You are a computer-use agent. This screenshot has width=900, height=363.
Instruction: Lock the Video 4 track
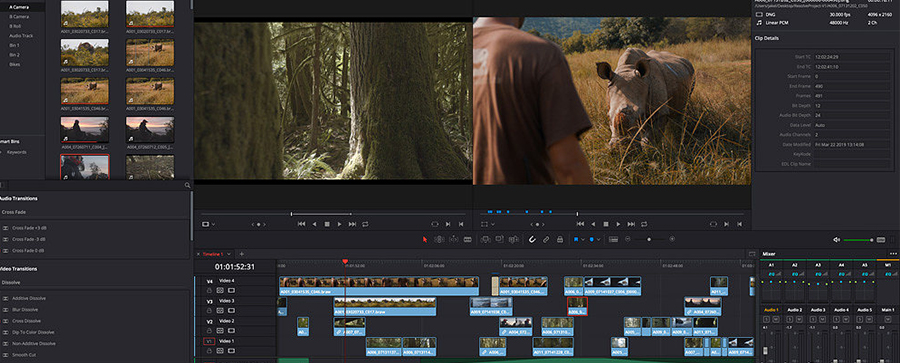(210, 291)
